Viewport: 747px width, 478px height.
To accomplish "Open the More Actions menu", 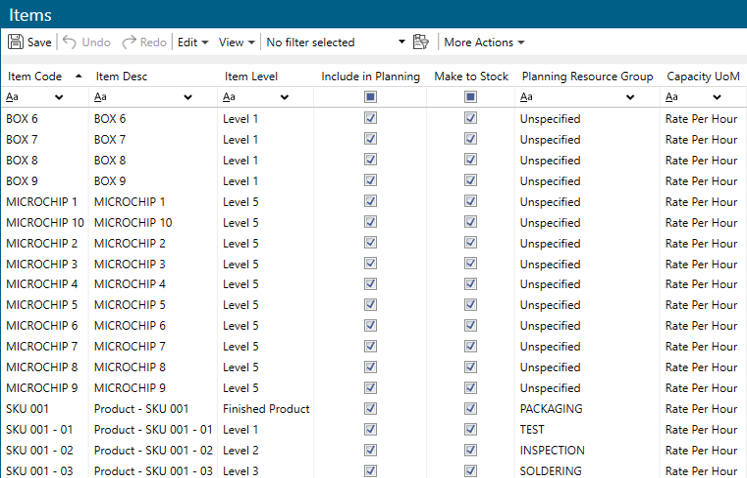I will pos(484,42).
